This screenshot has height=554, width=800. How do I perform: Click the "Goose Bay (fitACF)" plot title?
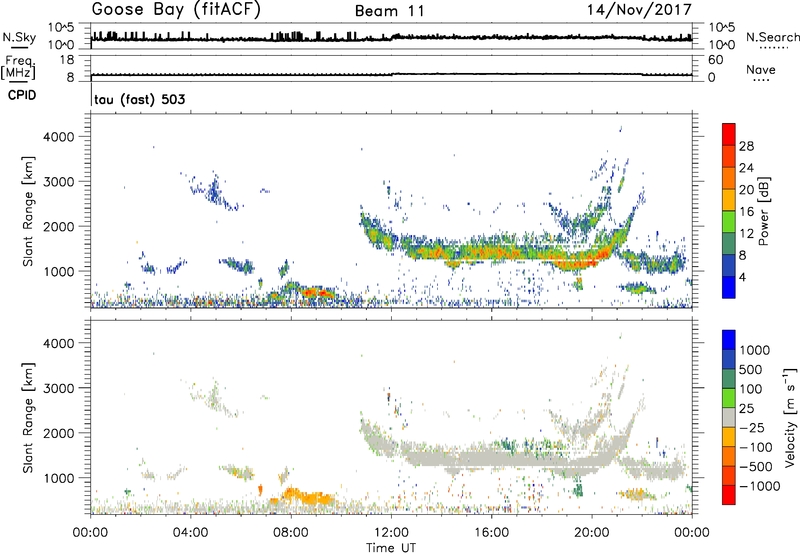pyautogui.click(x=176, y=9)
